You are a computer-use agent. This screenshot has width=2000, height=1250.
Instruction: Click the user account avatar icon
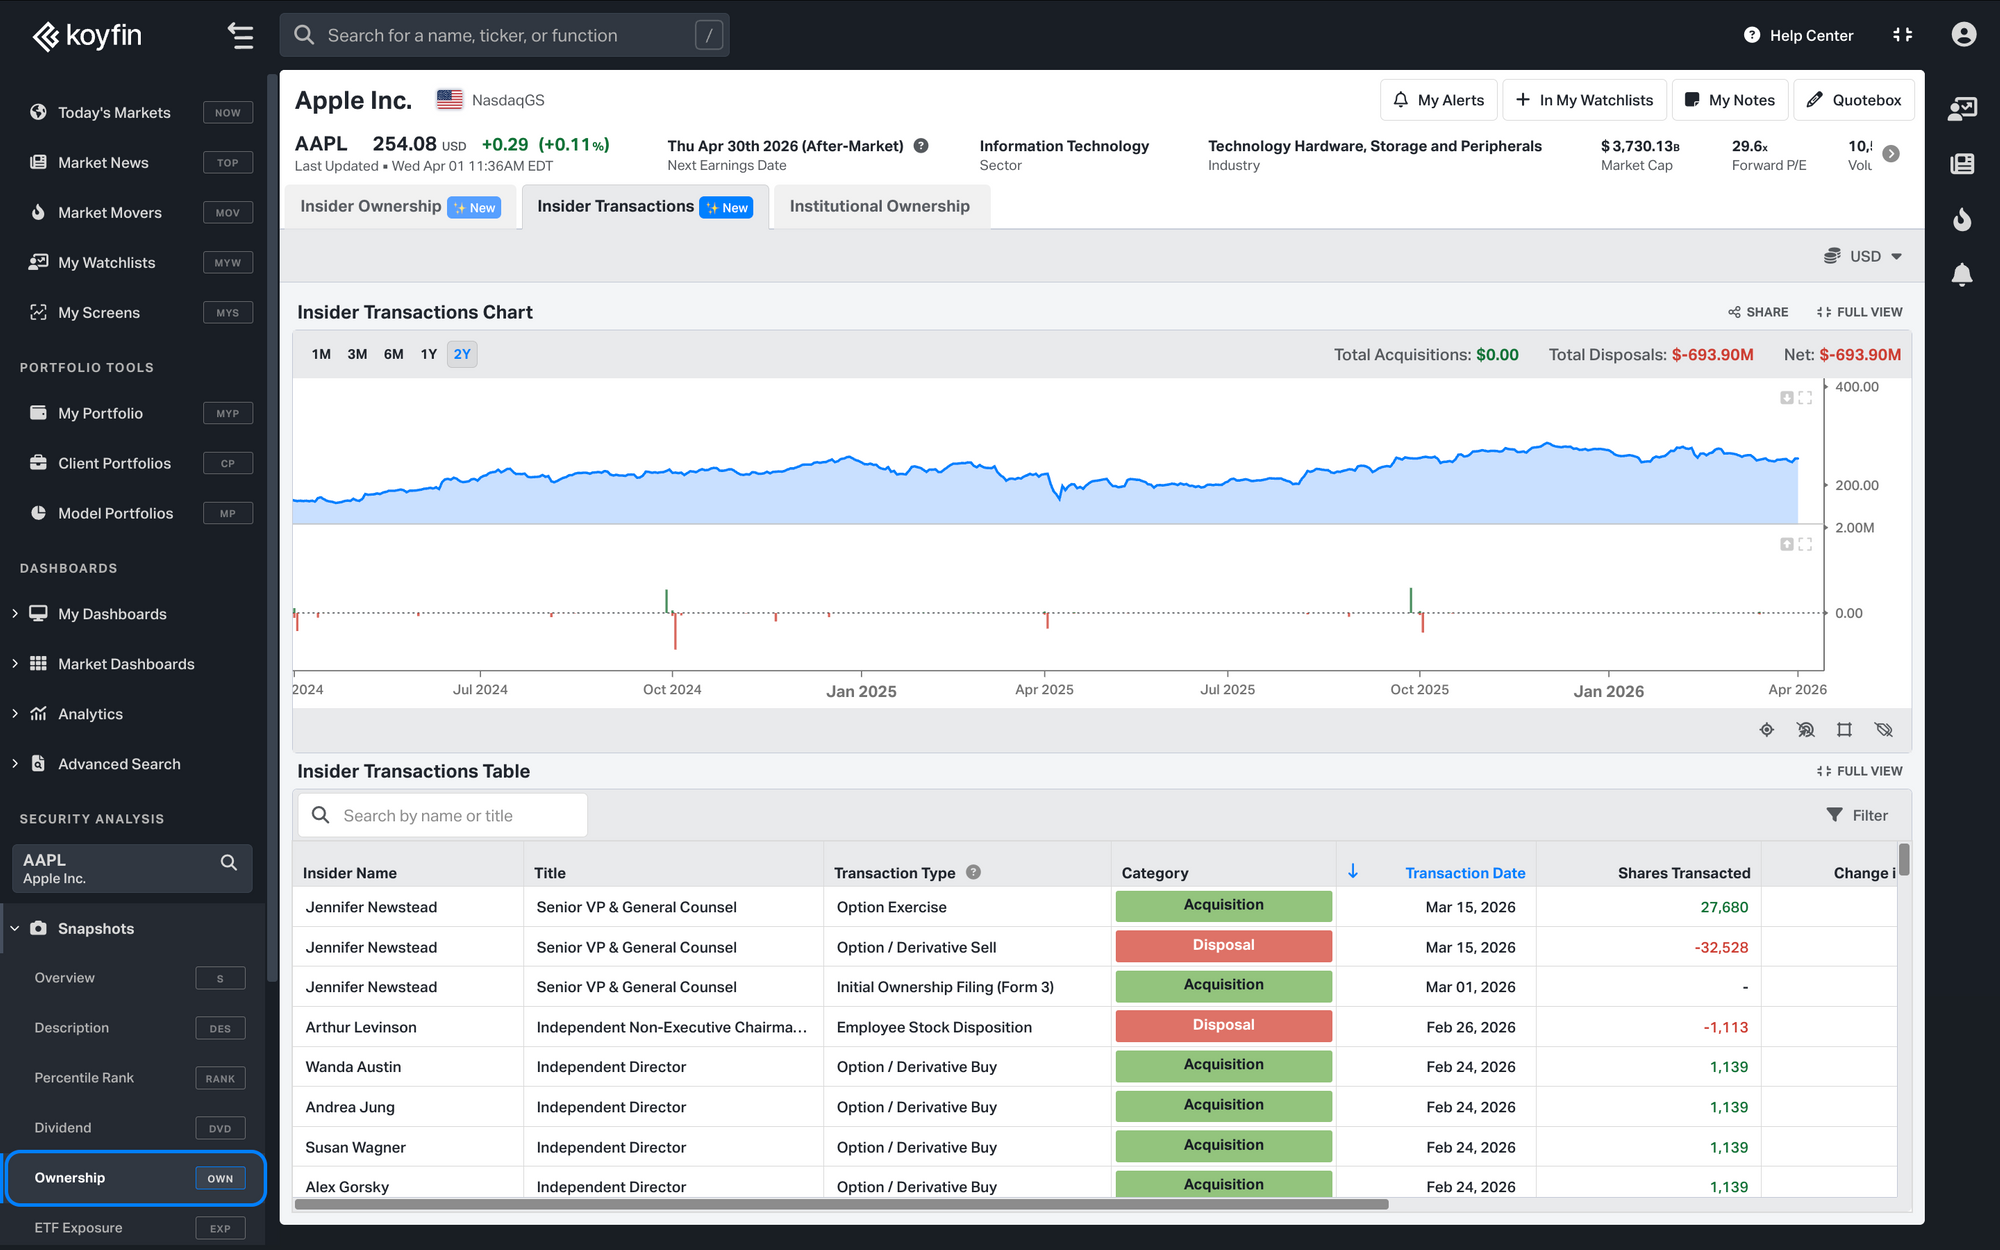(x=1963, y=35)
